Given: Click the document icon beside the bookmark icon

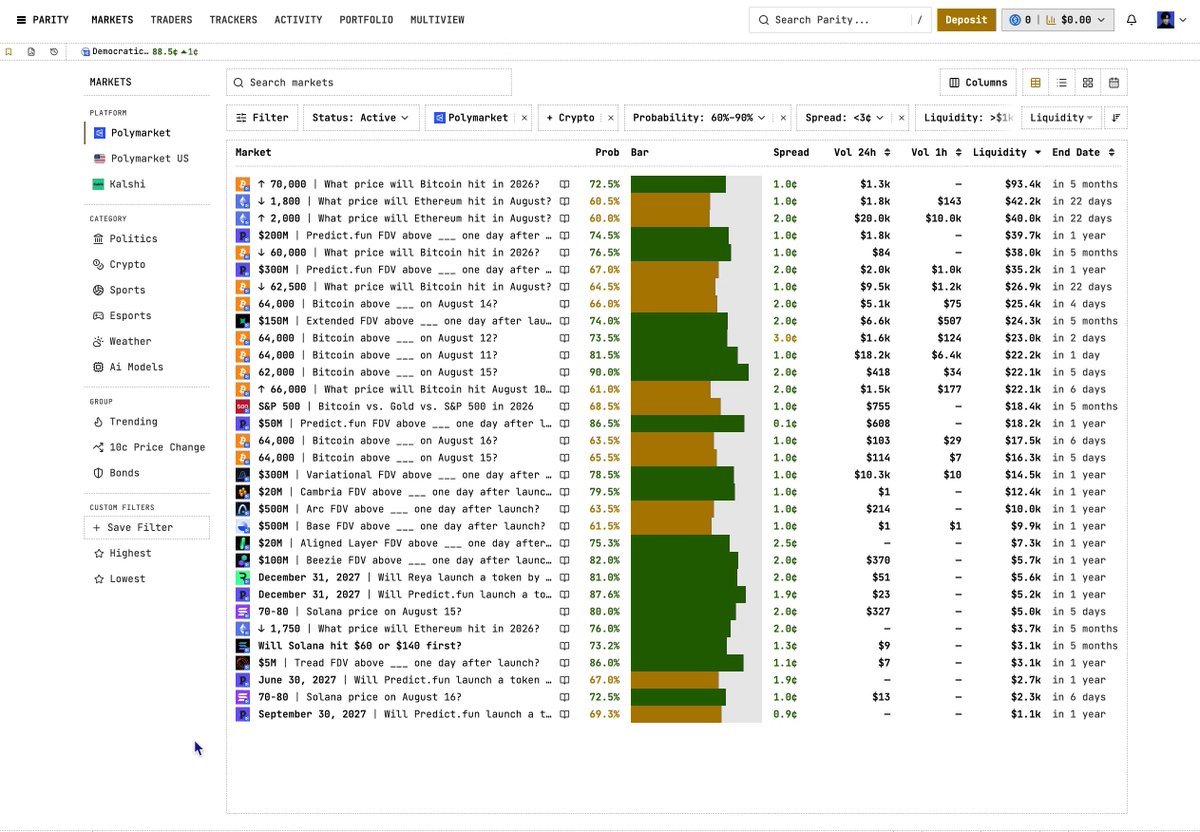Looking at the screenshot, I should (x=31, y=52).
